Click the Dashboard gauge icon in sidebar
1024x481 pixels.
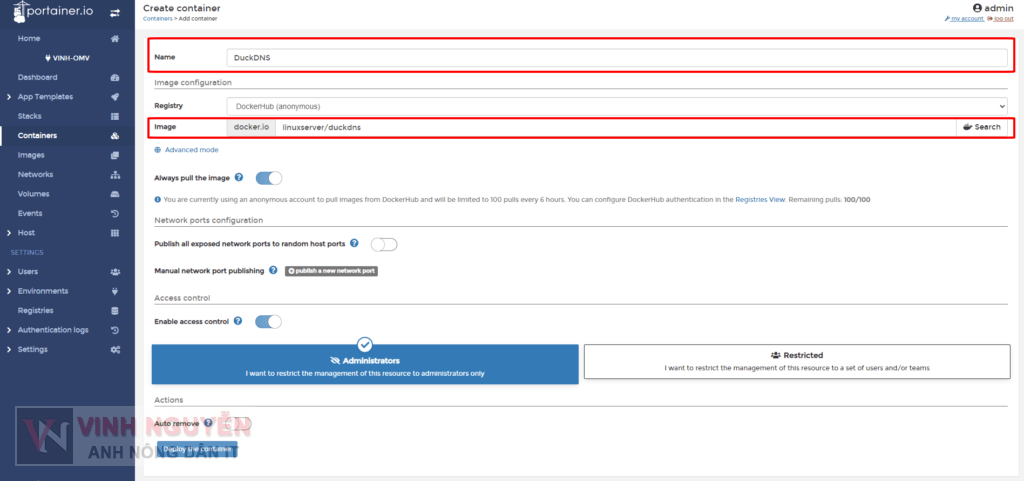[x=115, y=78]
